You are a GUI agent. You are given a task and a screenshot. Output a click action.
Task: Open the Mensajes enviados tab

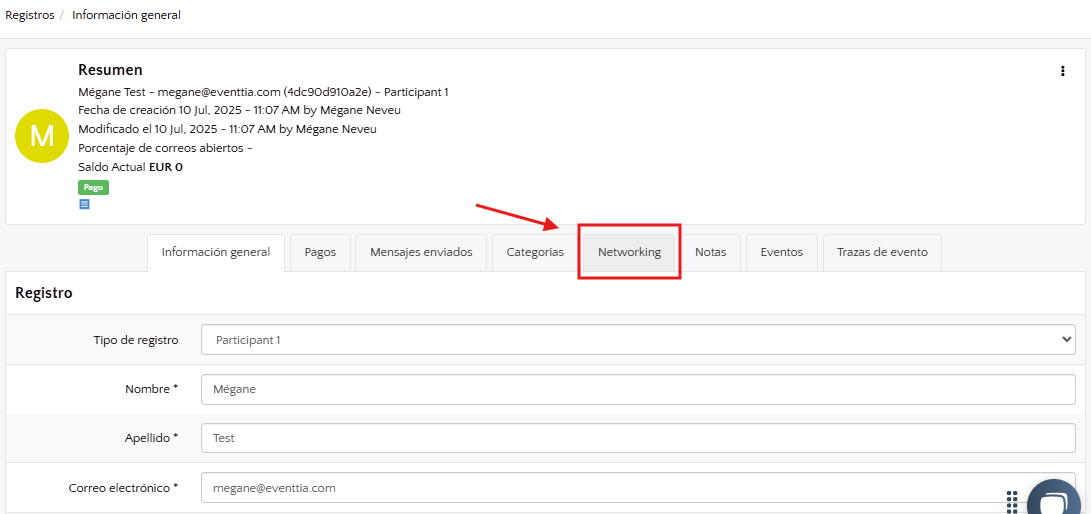click(421, 252)
